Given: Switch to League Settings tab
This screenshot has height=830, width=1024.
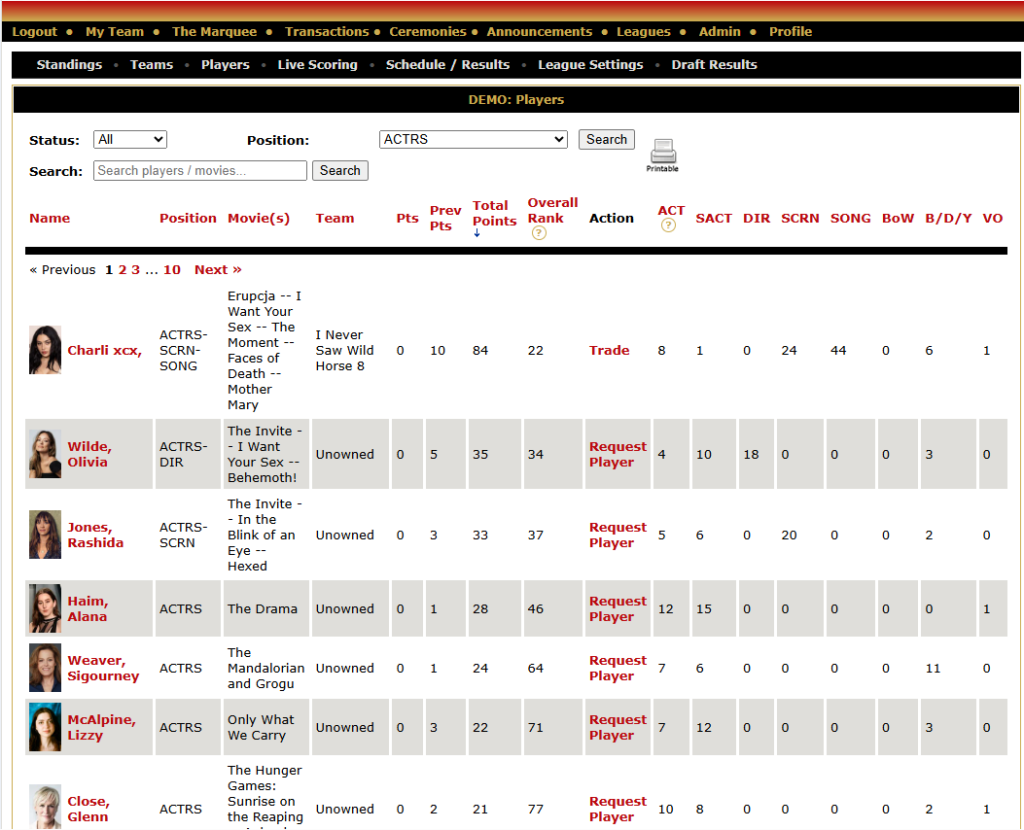Looking at the screenshot, I should 590,65.
